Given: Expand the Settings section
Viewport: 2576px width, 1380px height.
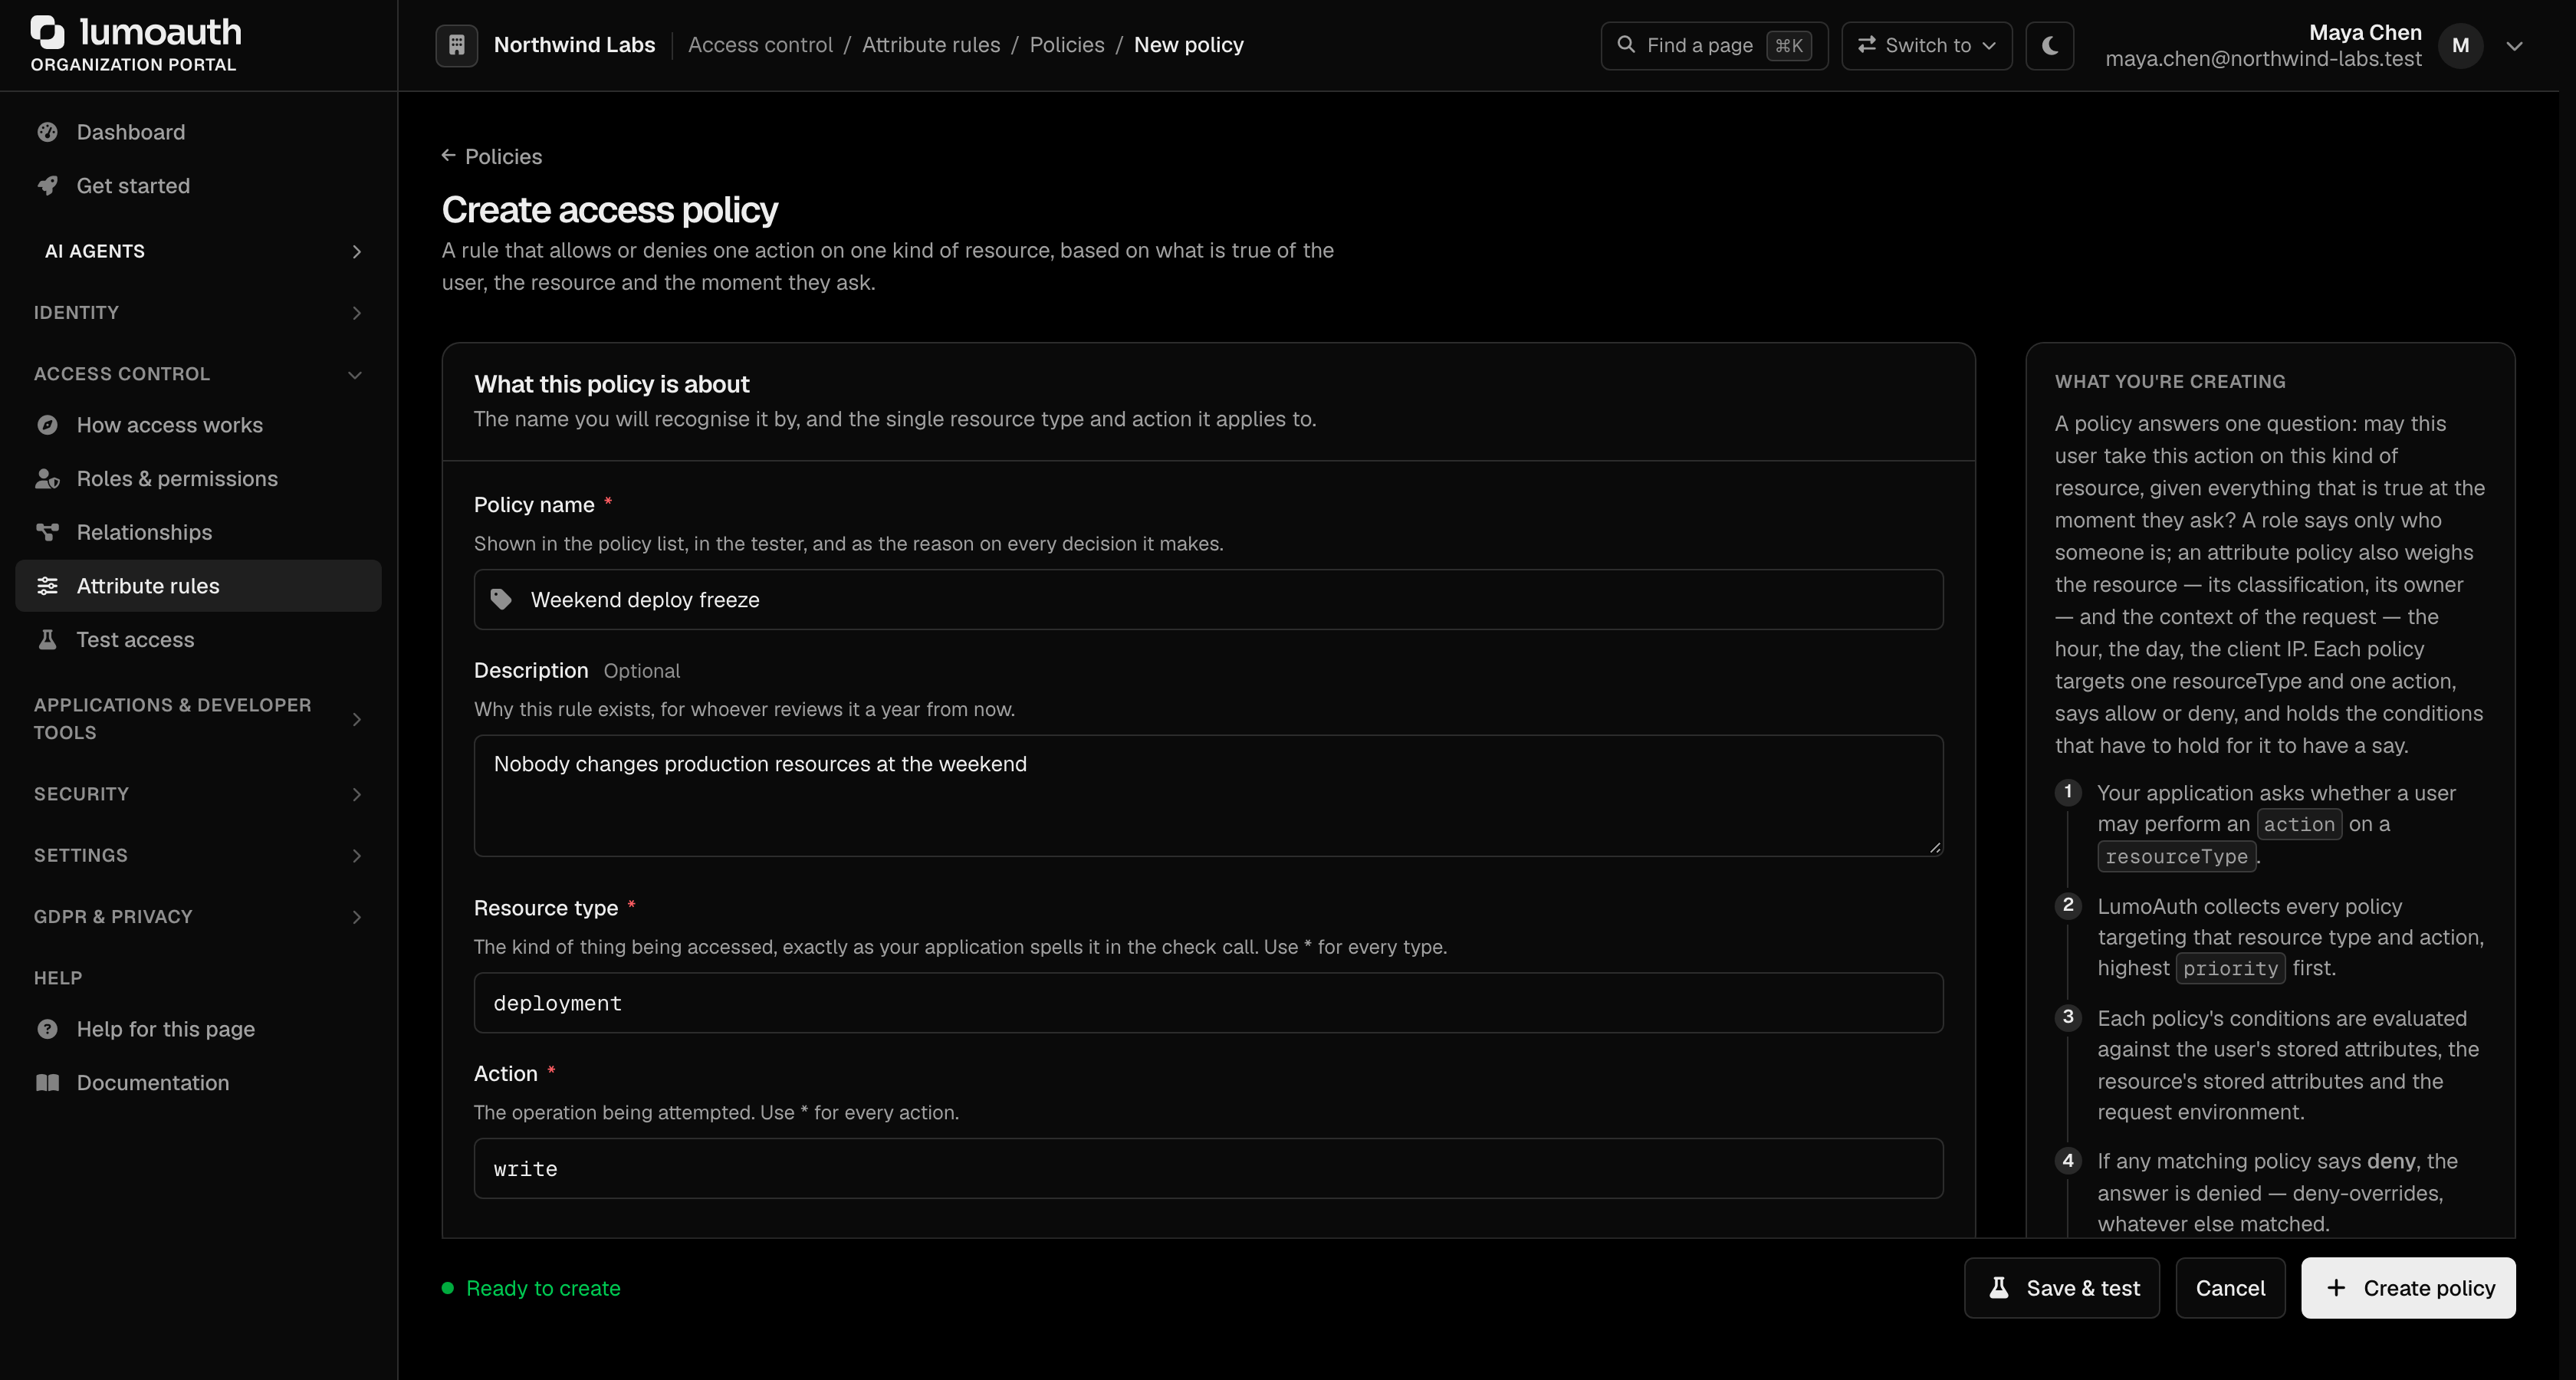Looking at the screenshot, I should [x=198, y=856].
